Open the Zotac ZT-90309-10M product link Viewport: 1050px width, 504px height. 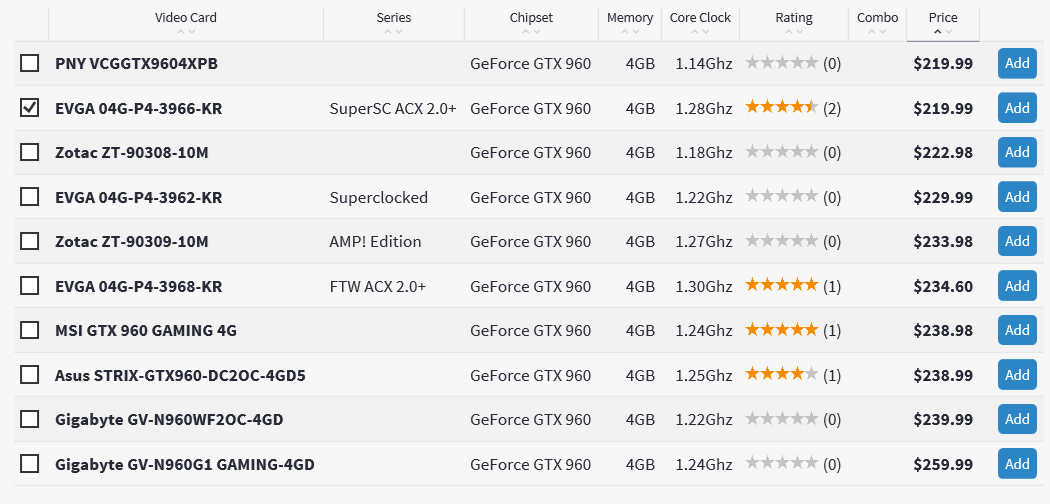point(131,242)
